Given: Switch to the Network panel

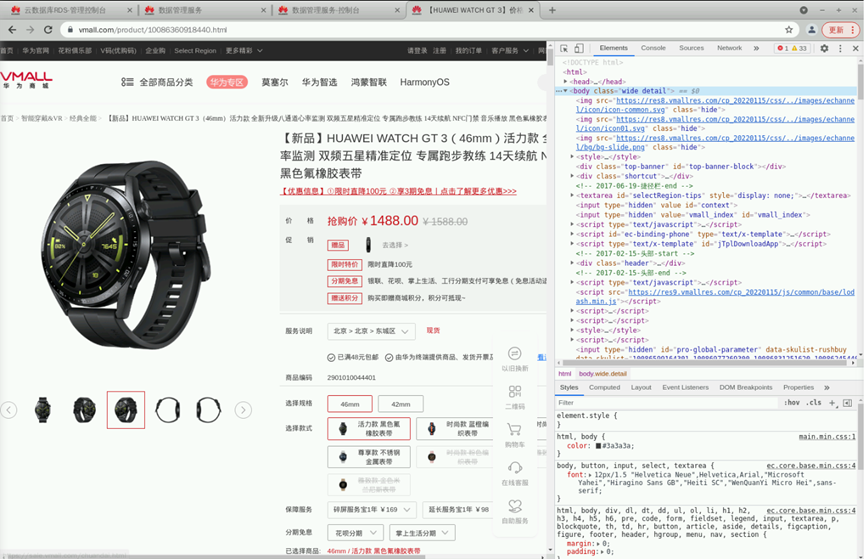Looking at the screenshot, I should click(x=729, y=49).
